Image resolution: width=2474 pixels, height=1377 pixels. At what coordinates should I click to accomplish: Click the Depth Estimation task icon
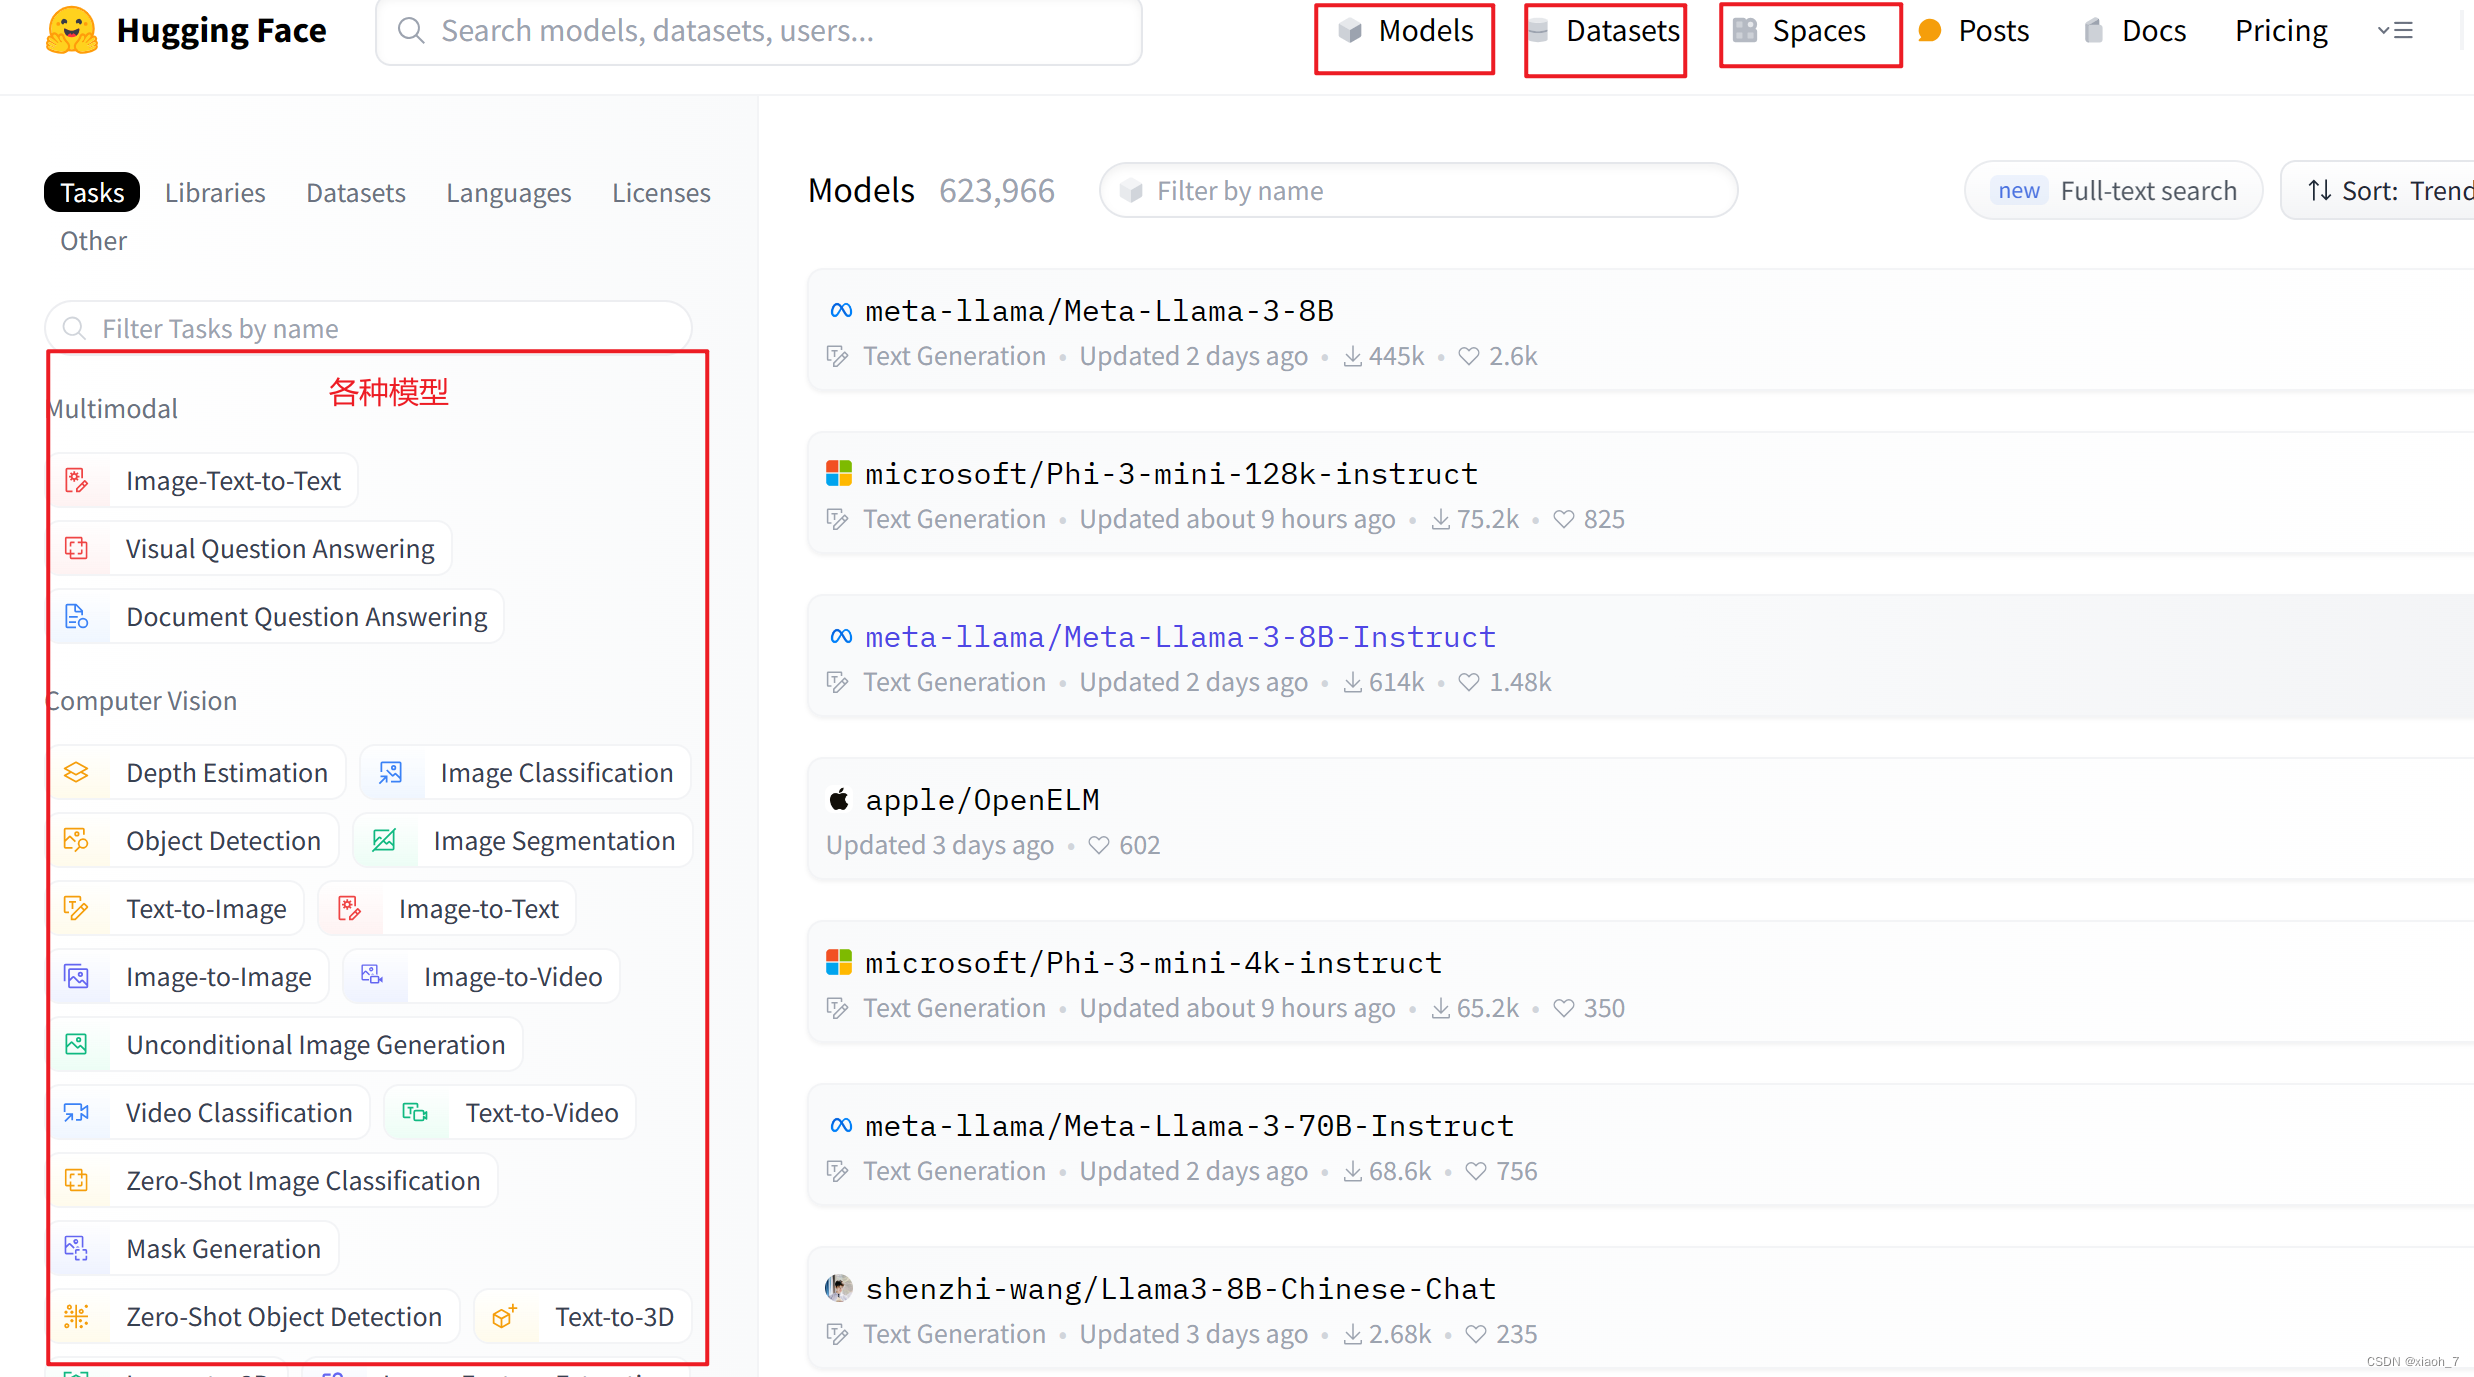77,773
